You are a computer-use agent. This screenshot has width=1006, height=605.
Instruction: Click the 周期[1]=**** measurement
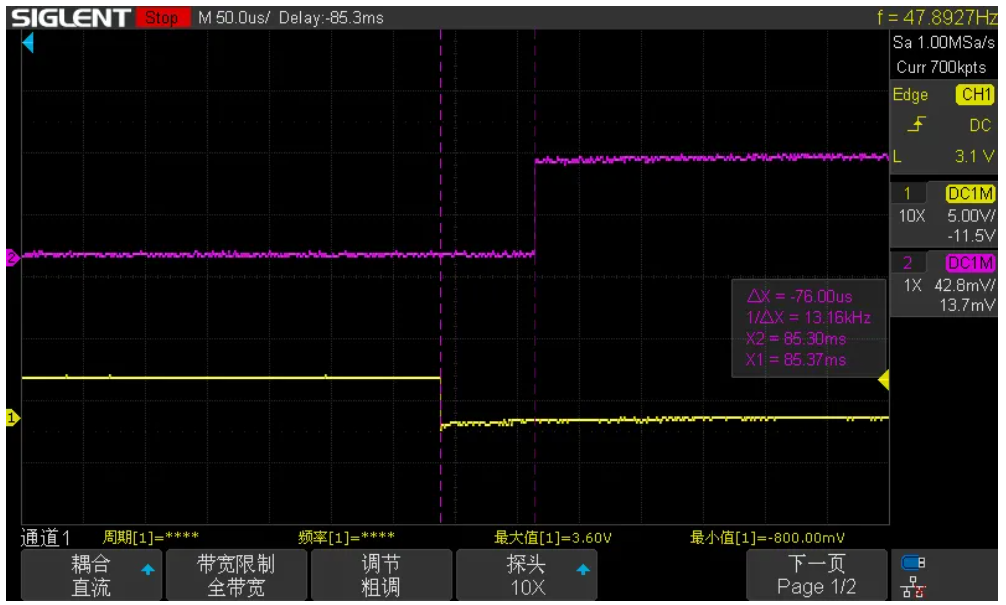151,536
